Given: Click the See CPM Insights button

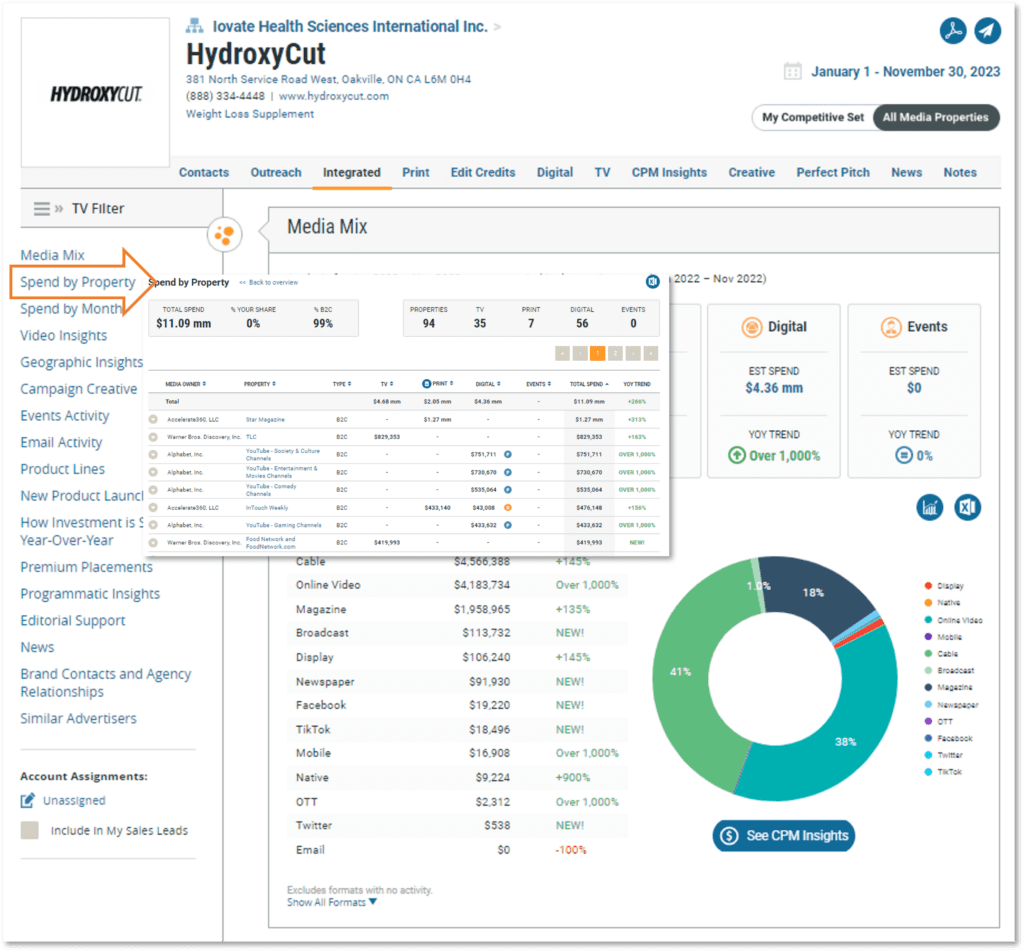Looking at the screenshot, I should (x=784, y=835).
